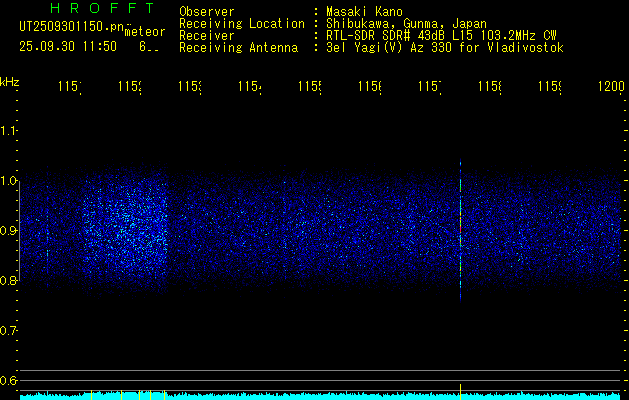The image size is (629, 400).
Task: Click the "Observer" field label
Action: click(x=207, y=12)
